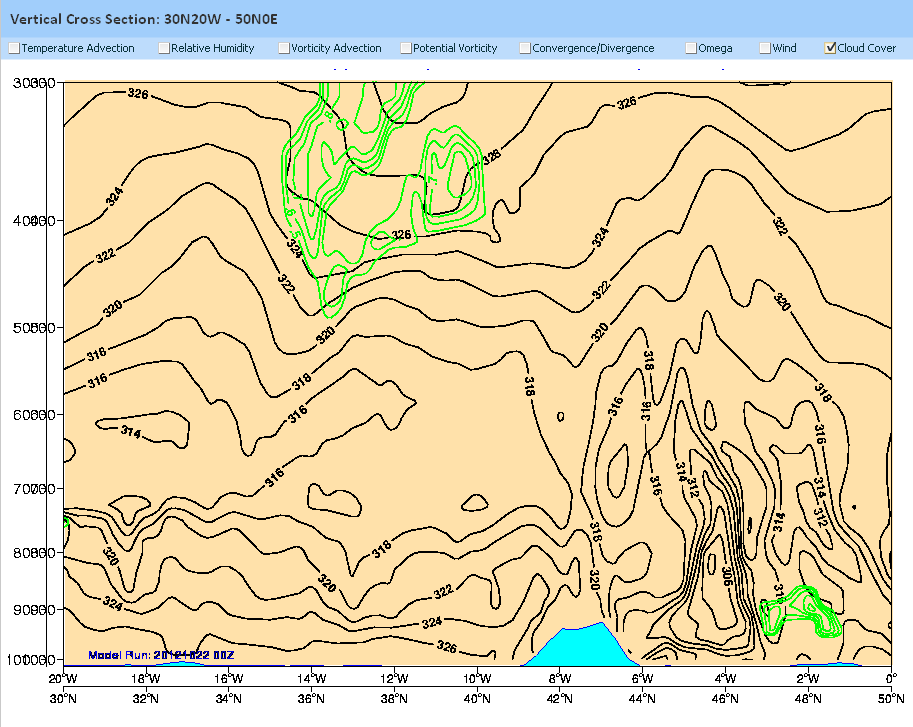The height and width of the screenshot is (727, 913).
Task: Uncheck the Cloud Cover checkbox
Action: [x=830, y=48]
